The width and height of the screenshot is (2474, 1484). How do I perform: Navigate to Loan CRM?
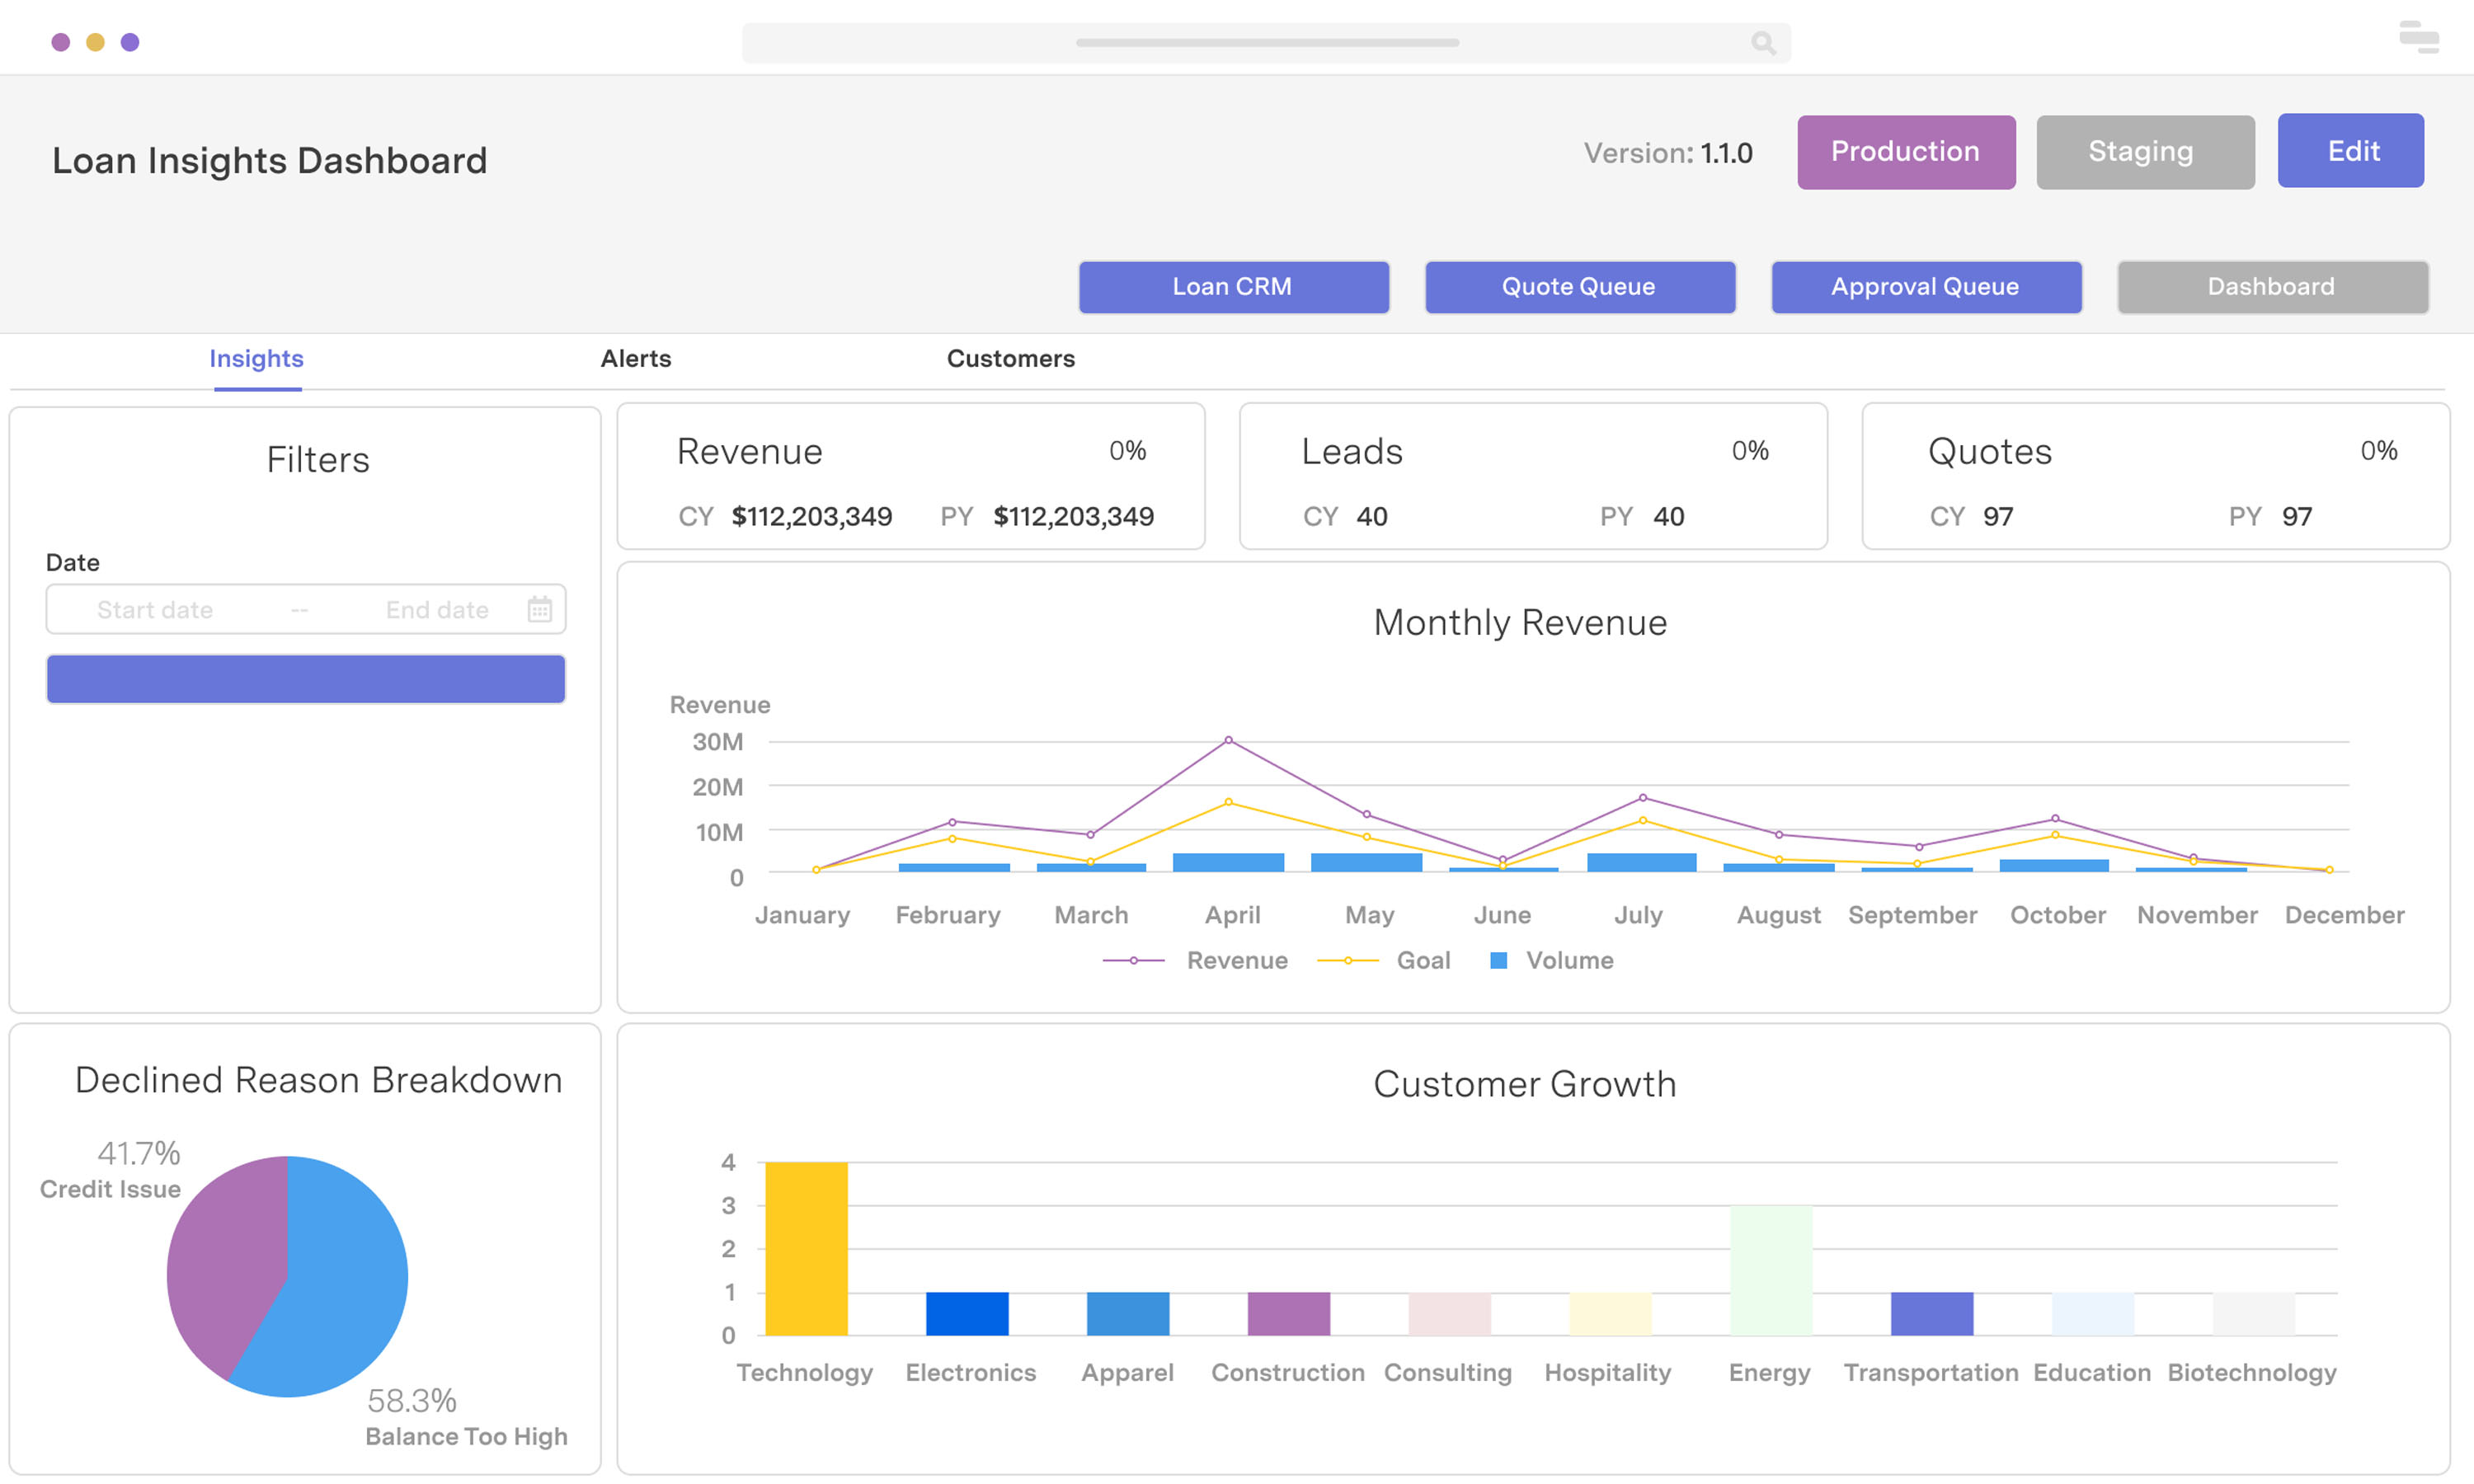pos(1233,287)
